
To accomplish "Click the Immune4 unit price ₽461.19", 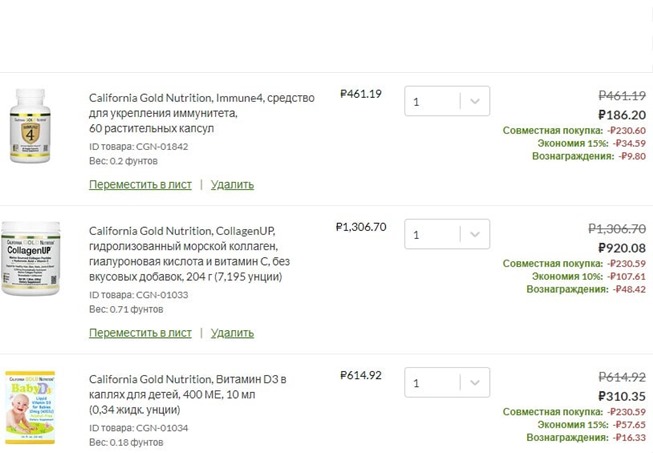I will click(360, 94).
